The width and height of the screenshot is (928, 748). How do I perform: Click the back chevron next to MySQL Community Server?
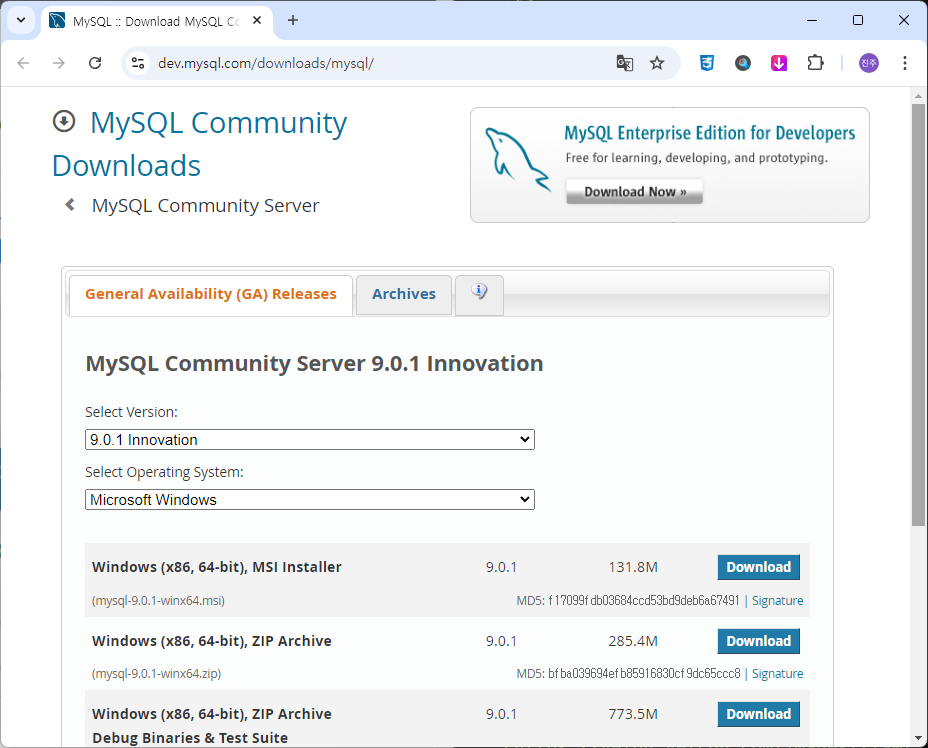[x=70, y=205]
